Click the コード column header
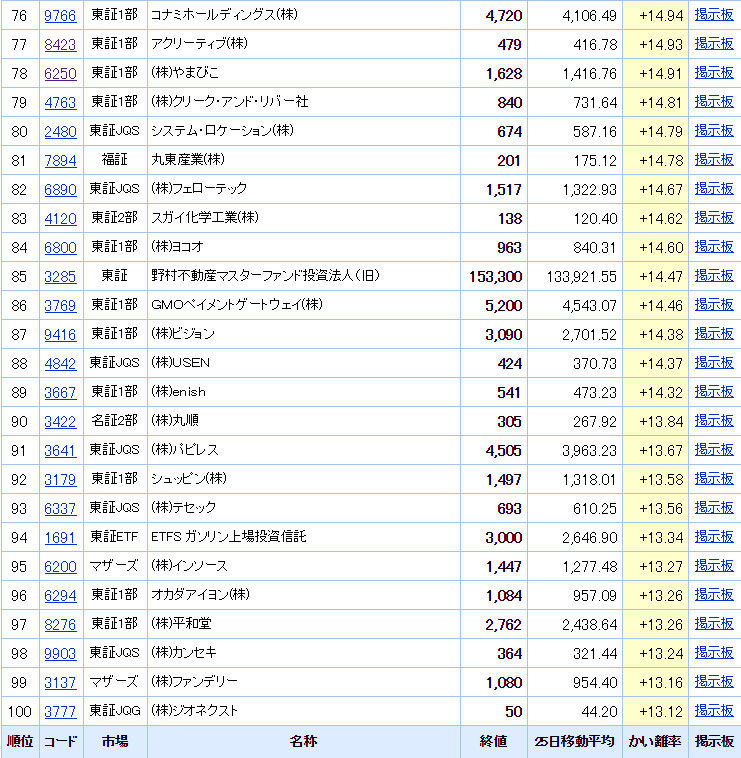The width and height of the screenshot is (741, 758). tap(60, 741)
